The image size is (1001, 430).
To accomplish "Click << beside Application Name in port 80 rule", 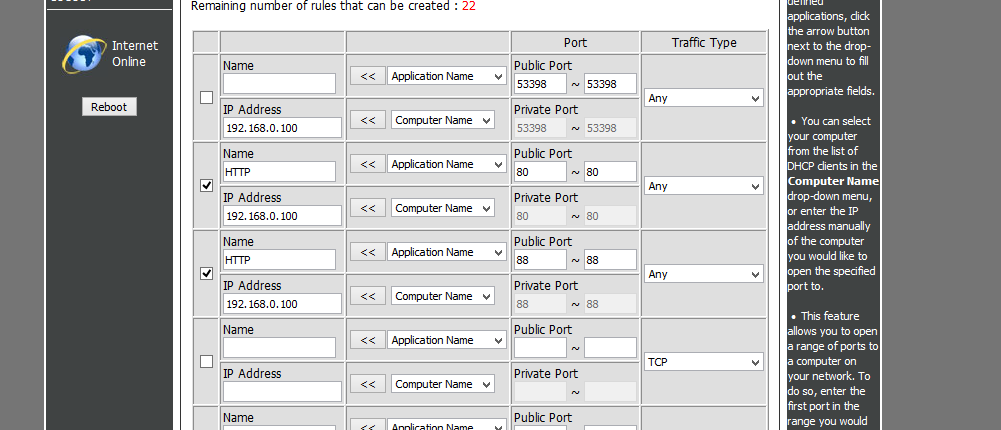I will pos(368,164).
